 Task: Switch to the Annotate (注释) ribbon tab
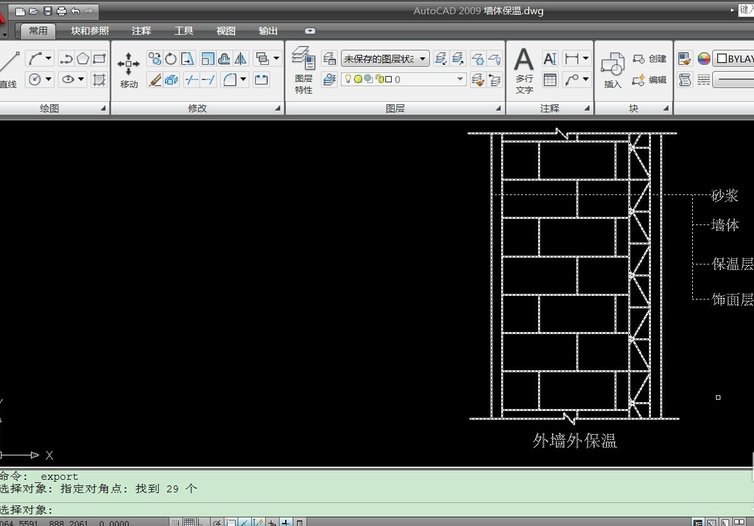point(141,31)
